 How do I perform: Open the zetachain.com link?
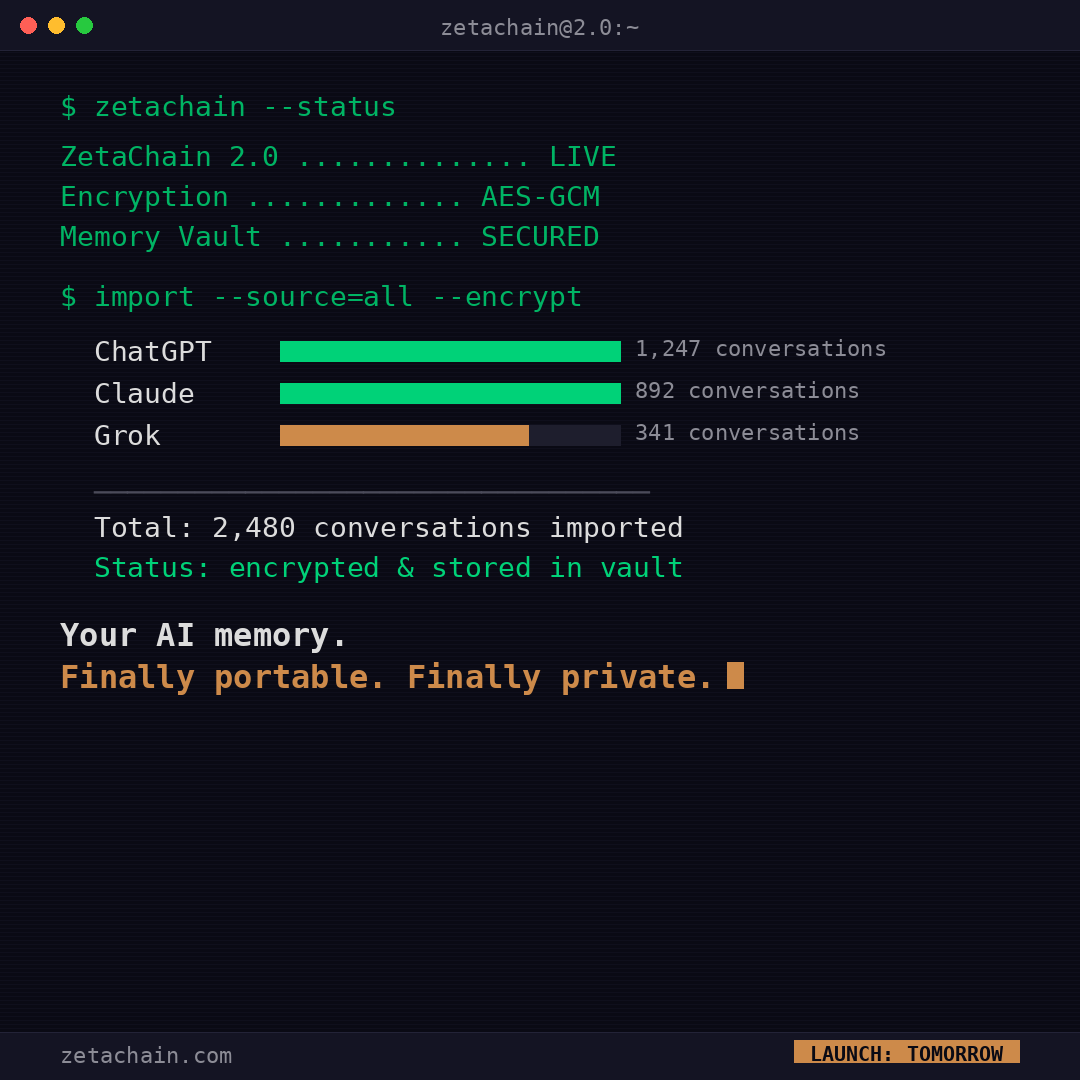pyautogui.click(x=146, y=1056)
